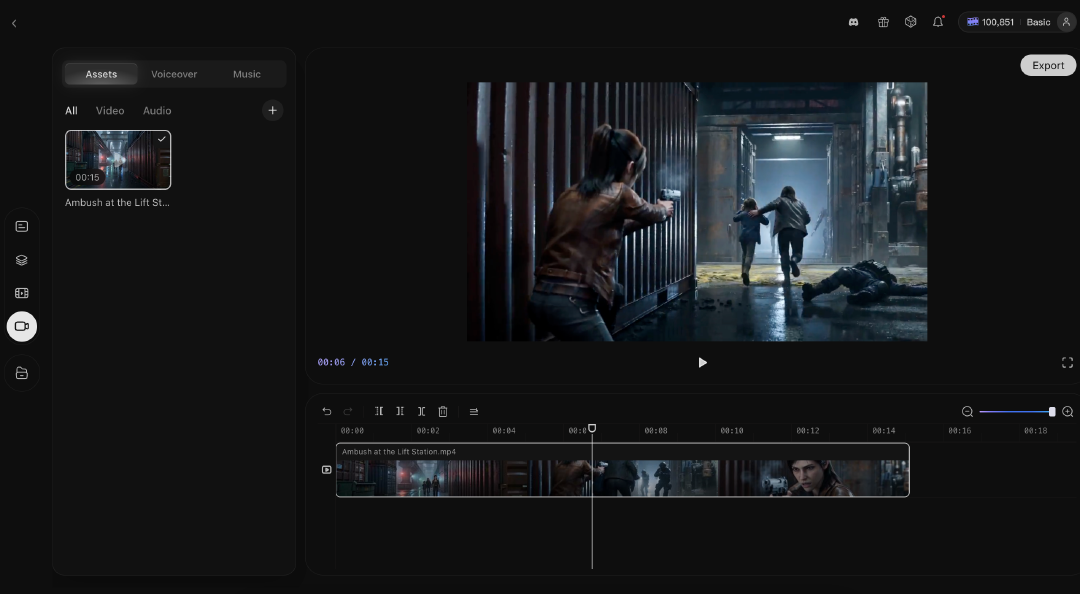Click the 100,851 credits balance
1080x594 pixels.
point(990,22)
